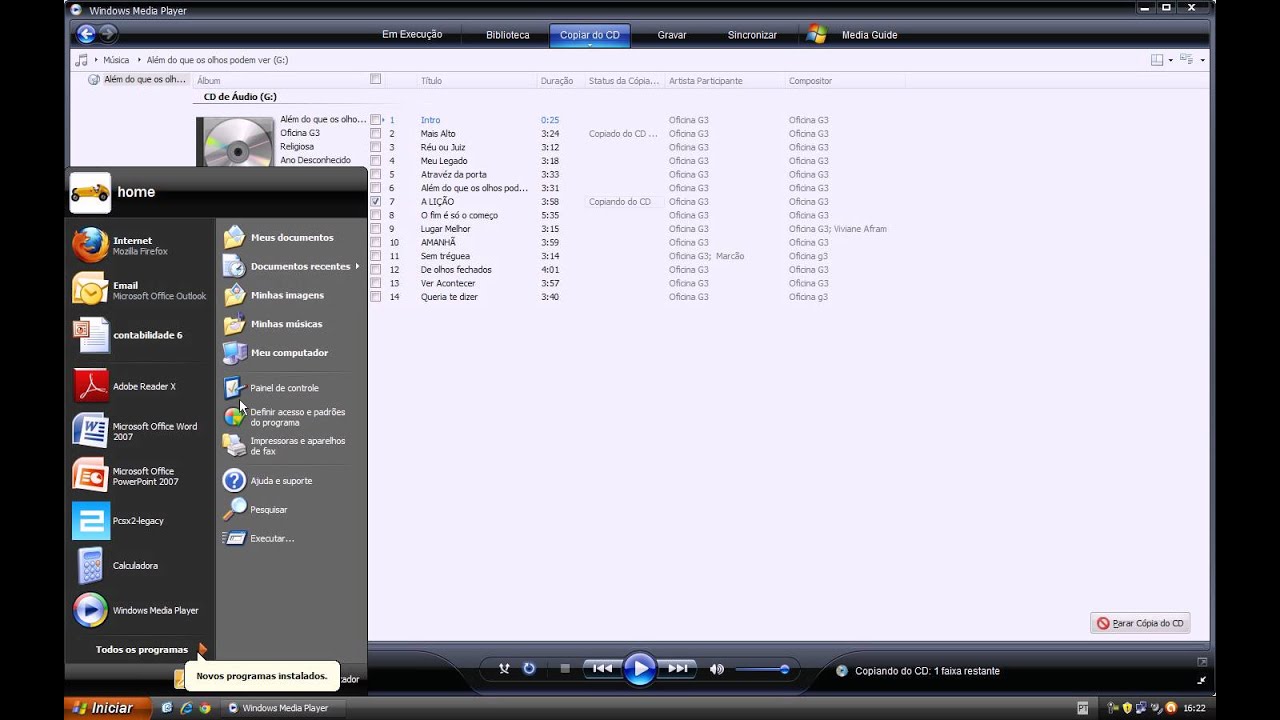Expand Documentos recentes submenu
Screen dimensions: 1280x720
coord(357,266)
